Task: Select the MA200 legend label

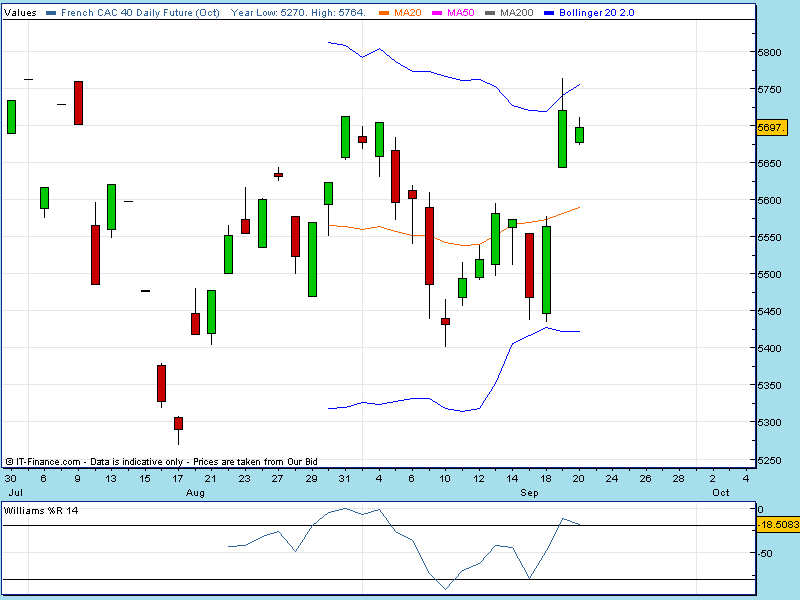Action: [x=516, y=12]
